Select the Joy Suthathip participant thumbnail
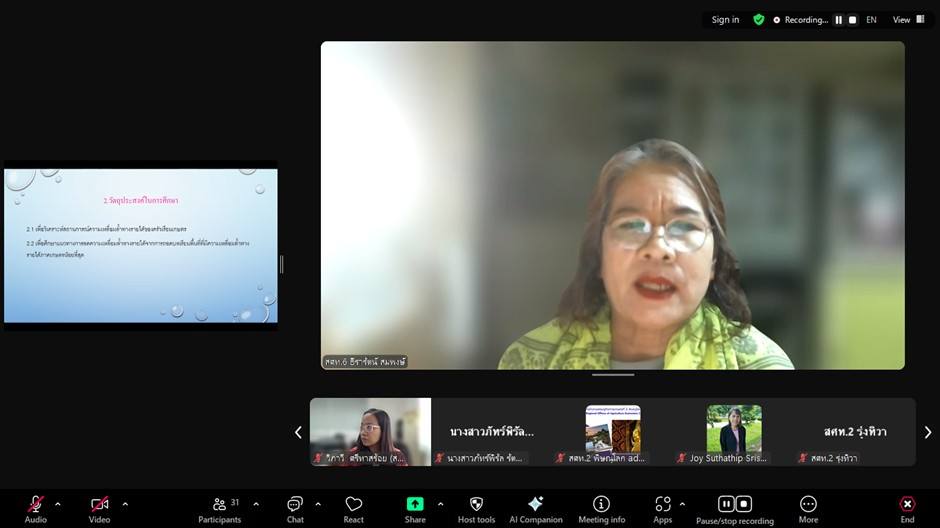 (x=733, y=432)
